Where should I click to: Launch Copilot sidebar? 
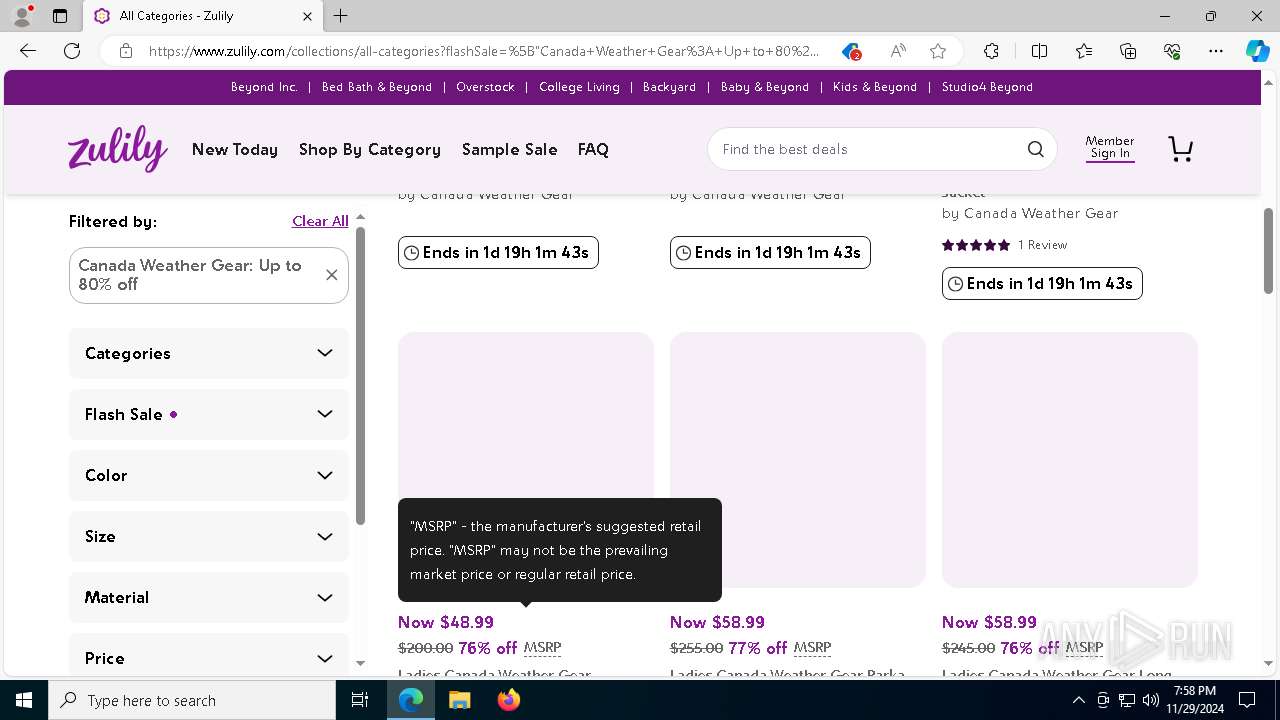click(1257, 51)
